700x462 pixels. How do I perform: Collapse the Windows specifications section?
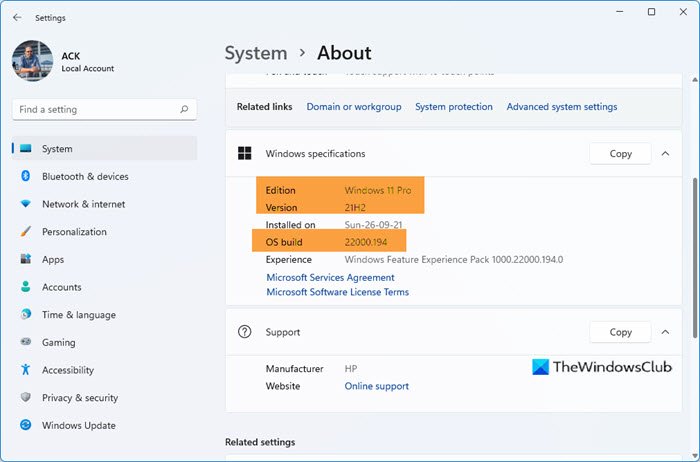(666, 154)
